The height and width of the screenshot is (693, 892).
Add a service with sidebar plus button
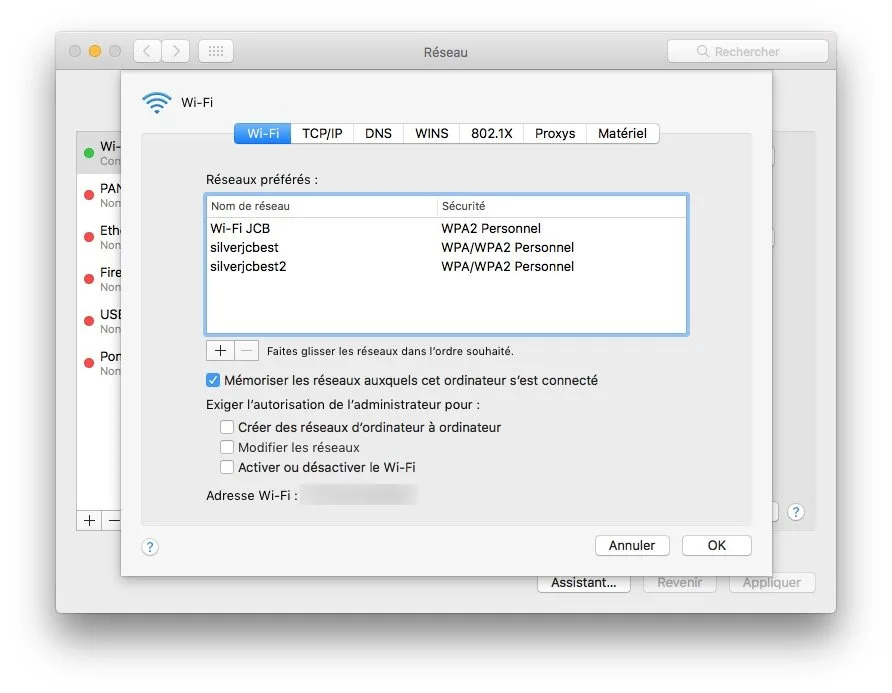[89, 521]
